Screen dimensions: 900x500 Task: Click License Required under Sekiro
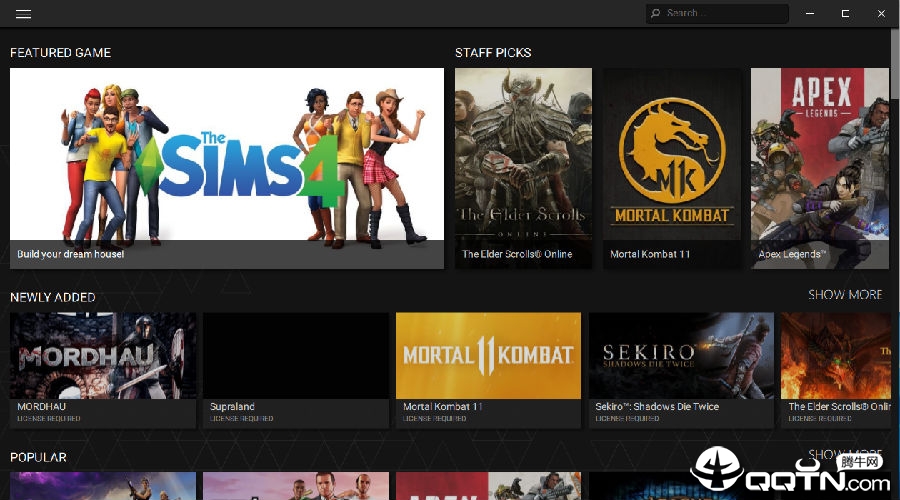point(627,418)
